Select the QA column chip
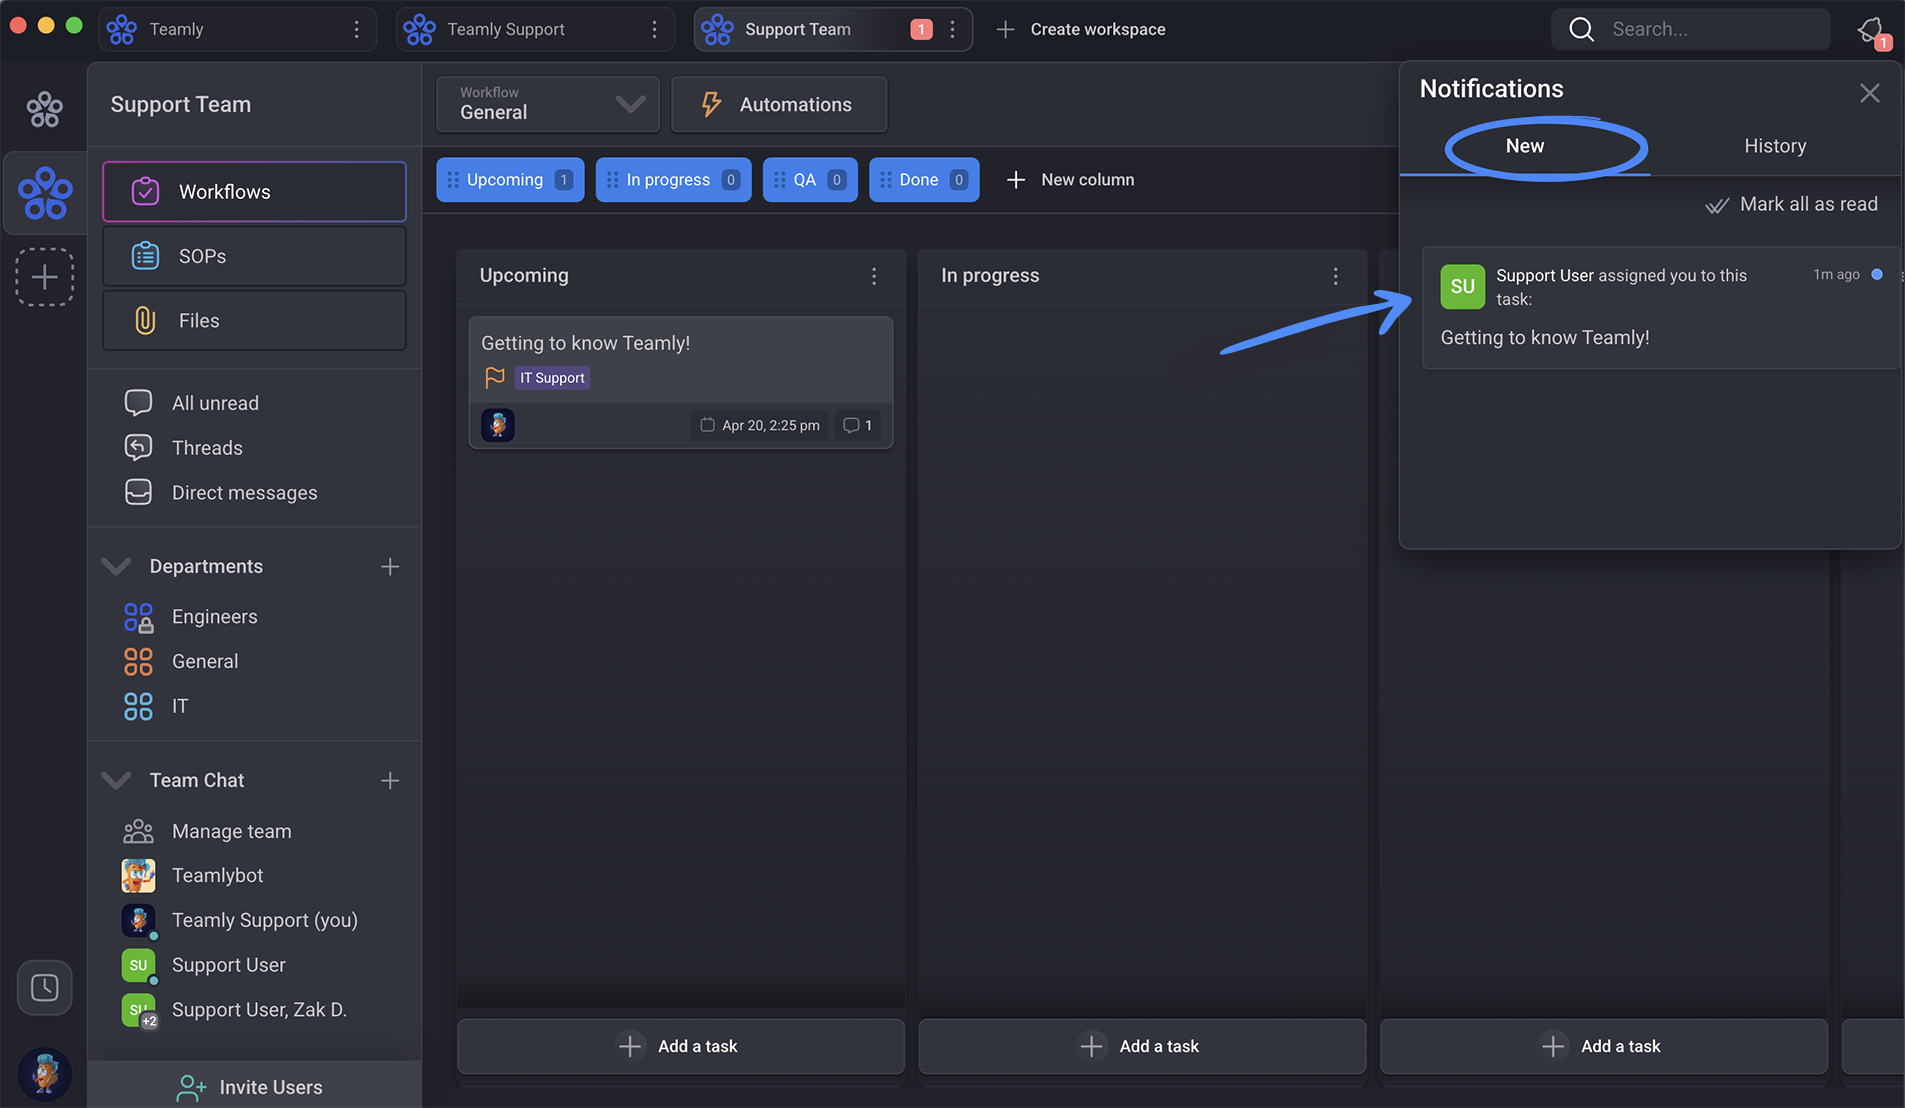This screenshot has height=1108, width=1905. pyautogui.click(x=810, y=180)
